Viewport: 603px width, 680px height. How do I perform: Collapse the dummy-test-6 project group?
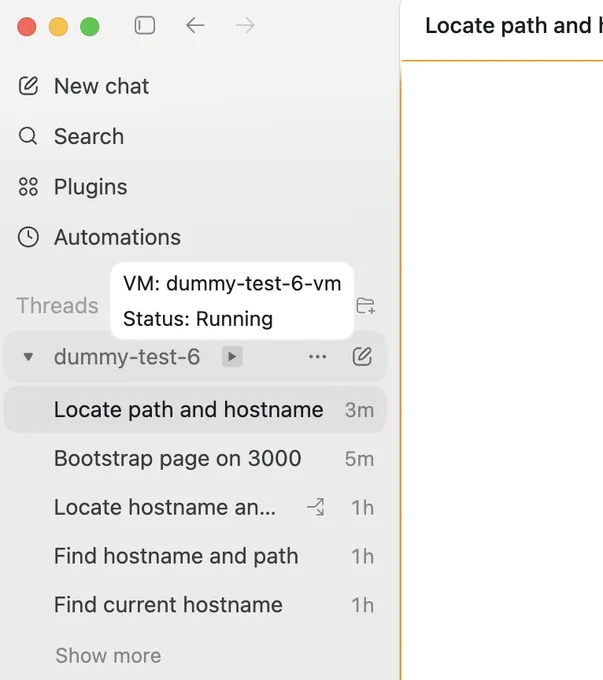coord(28,357)
